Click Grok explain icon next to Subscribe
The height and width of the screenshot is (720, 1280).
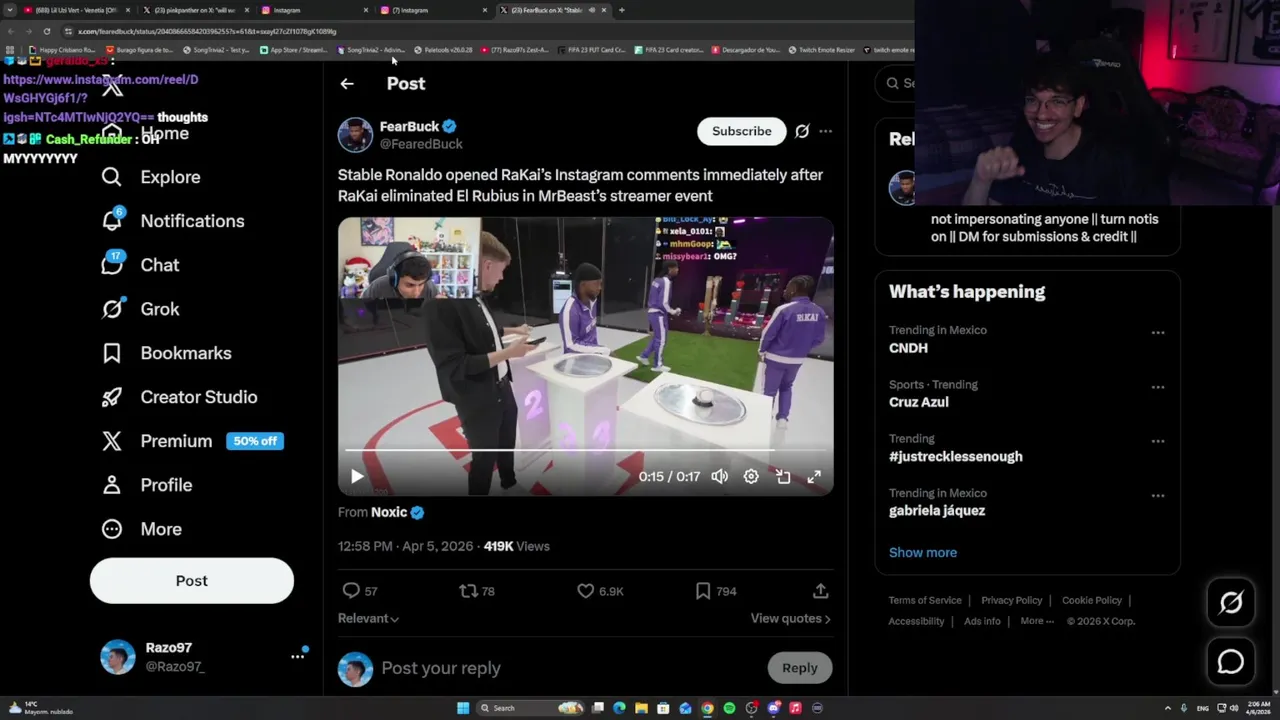tap(802, 131)
